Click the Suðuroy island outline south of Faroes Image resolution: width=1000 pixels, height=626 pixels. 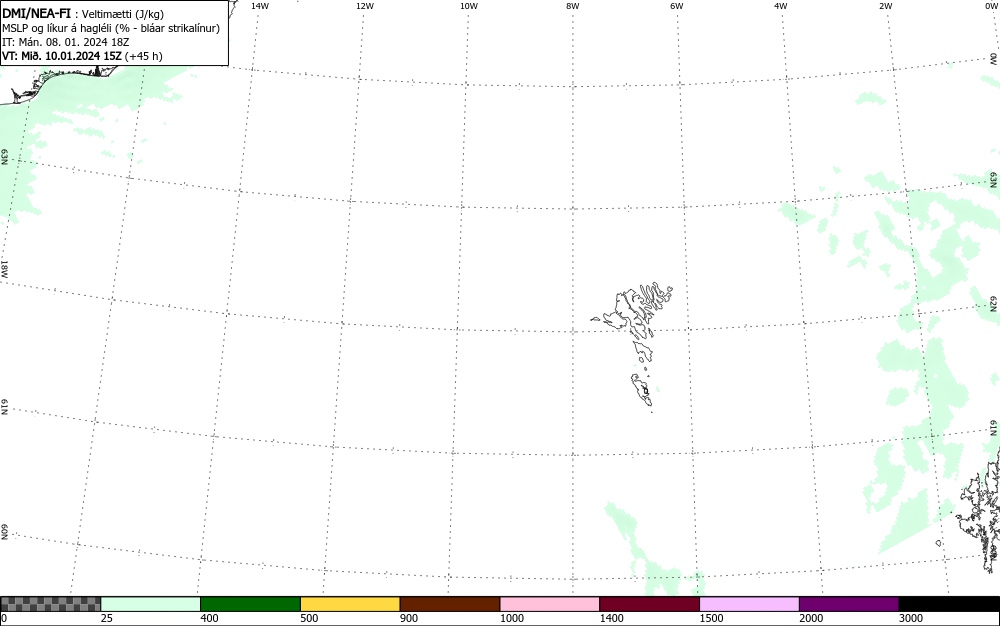642,389
